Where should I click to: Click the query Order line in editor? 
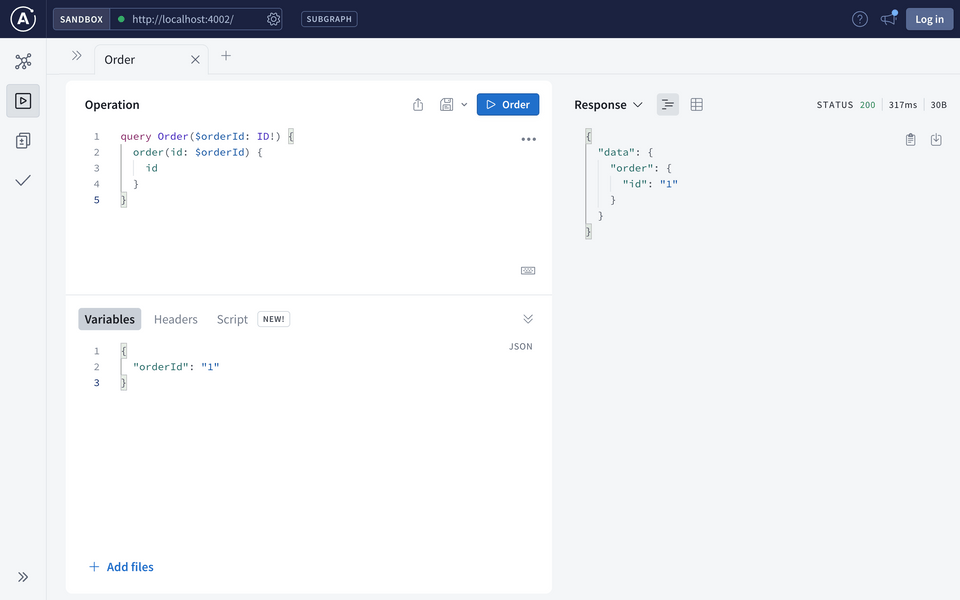click(207, 137)
